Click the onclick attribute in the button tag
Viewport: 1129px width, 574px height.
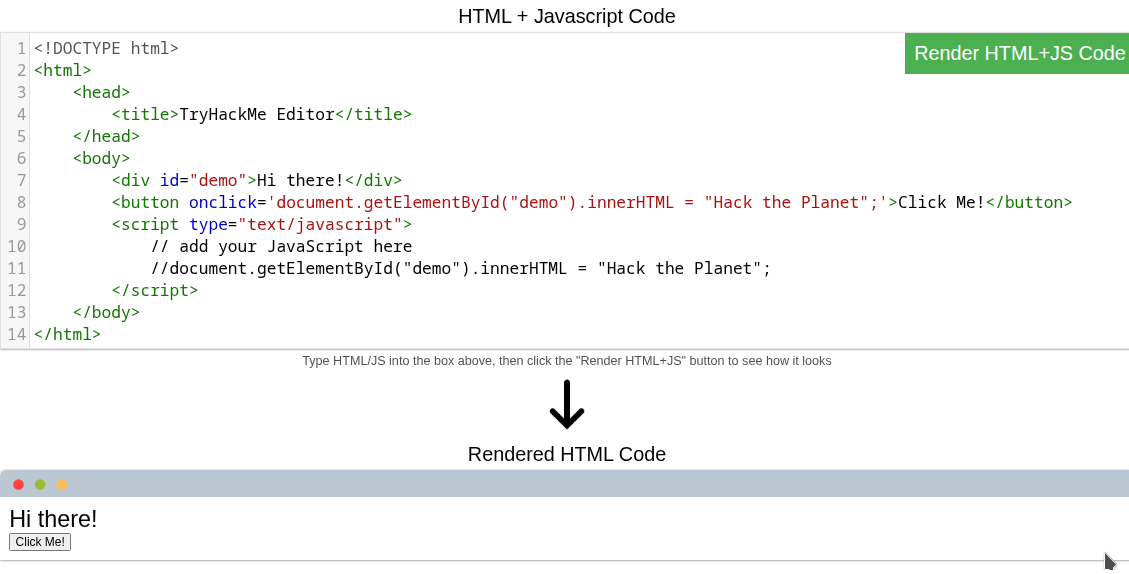(222, 202)
